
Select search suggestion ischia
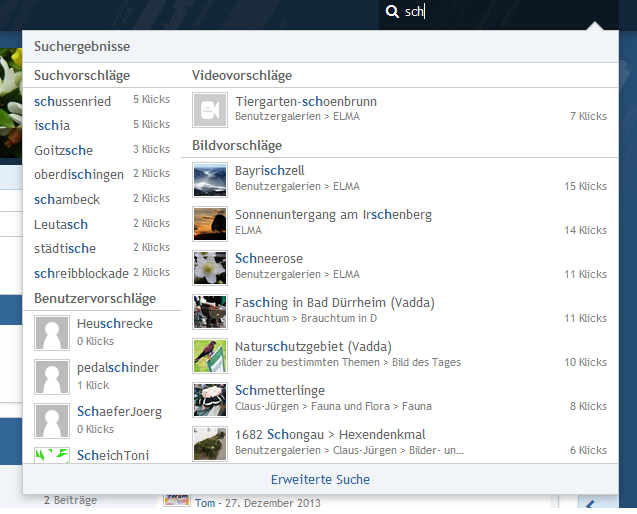52,125
